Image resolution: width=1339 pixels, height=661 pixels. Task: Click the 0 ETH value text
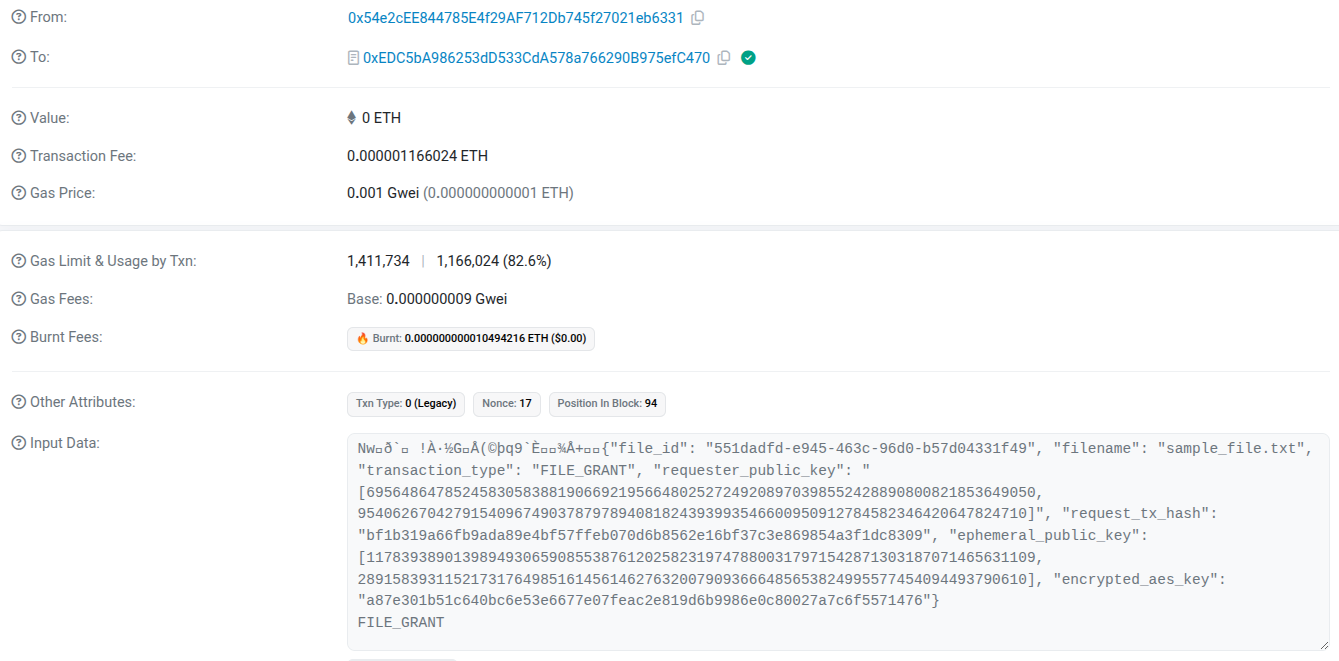click(381, 118)
